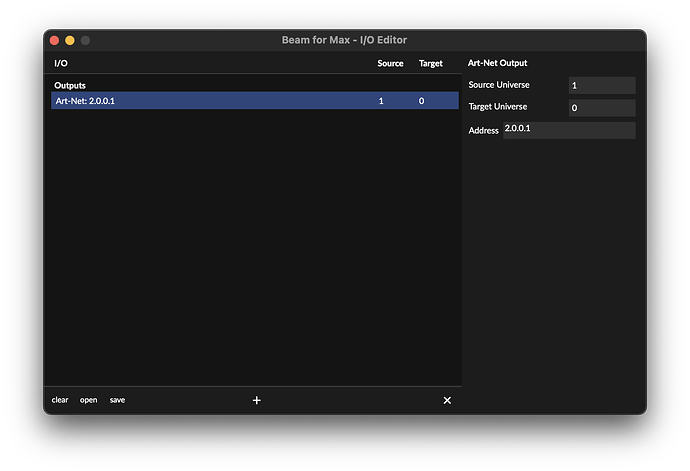Screen dimensions: 690x471
Task: Click target value 0 in Art-Net row
Action: [x=421, y=101]
